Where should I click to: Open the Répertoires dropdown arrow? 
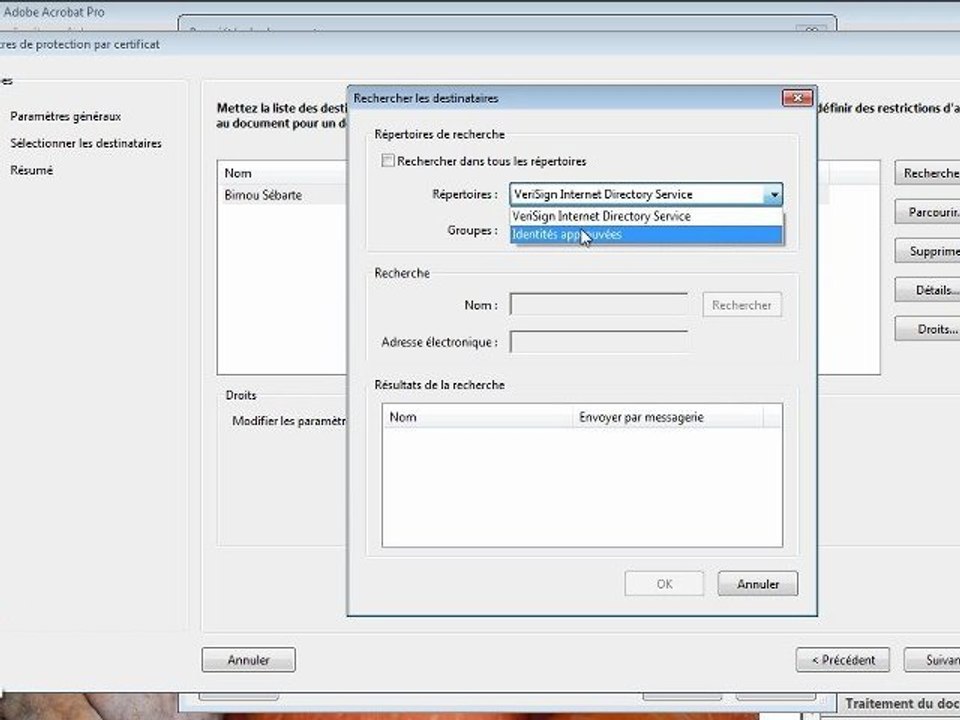[x=774, y=195]
